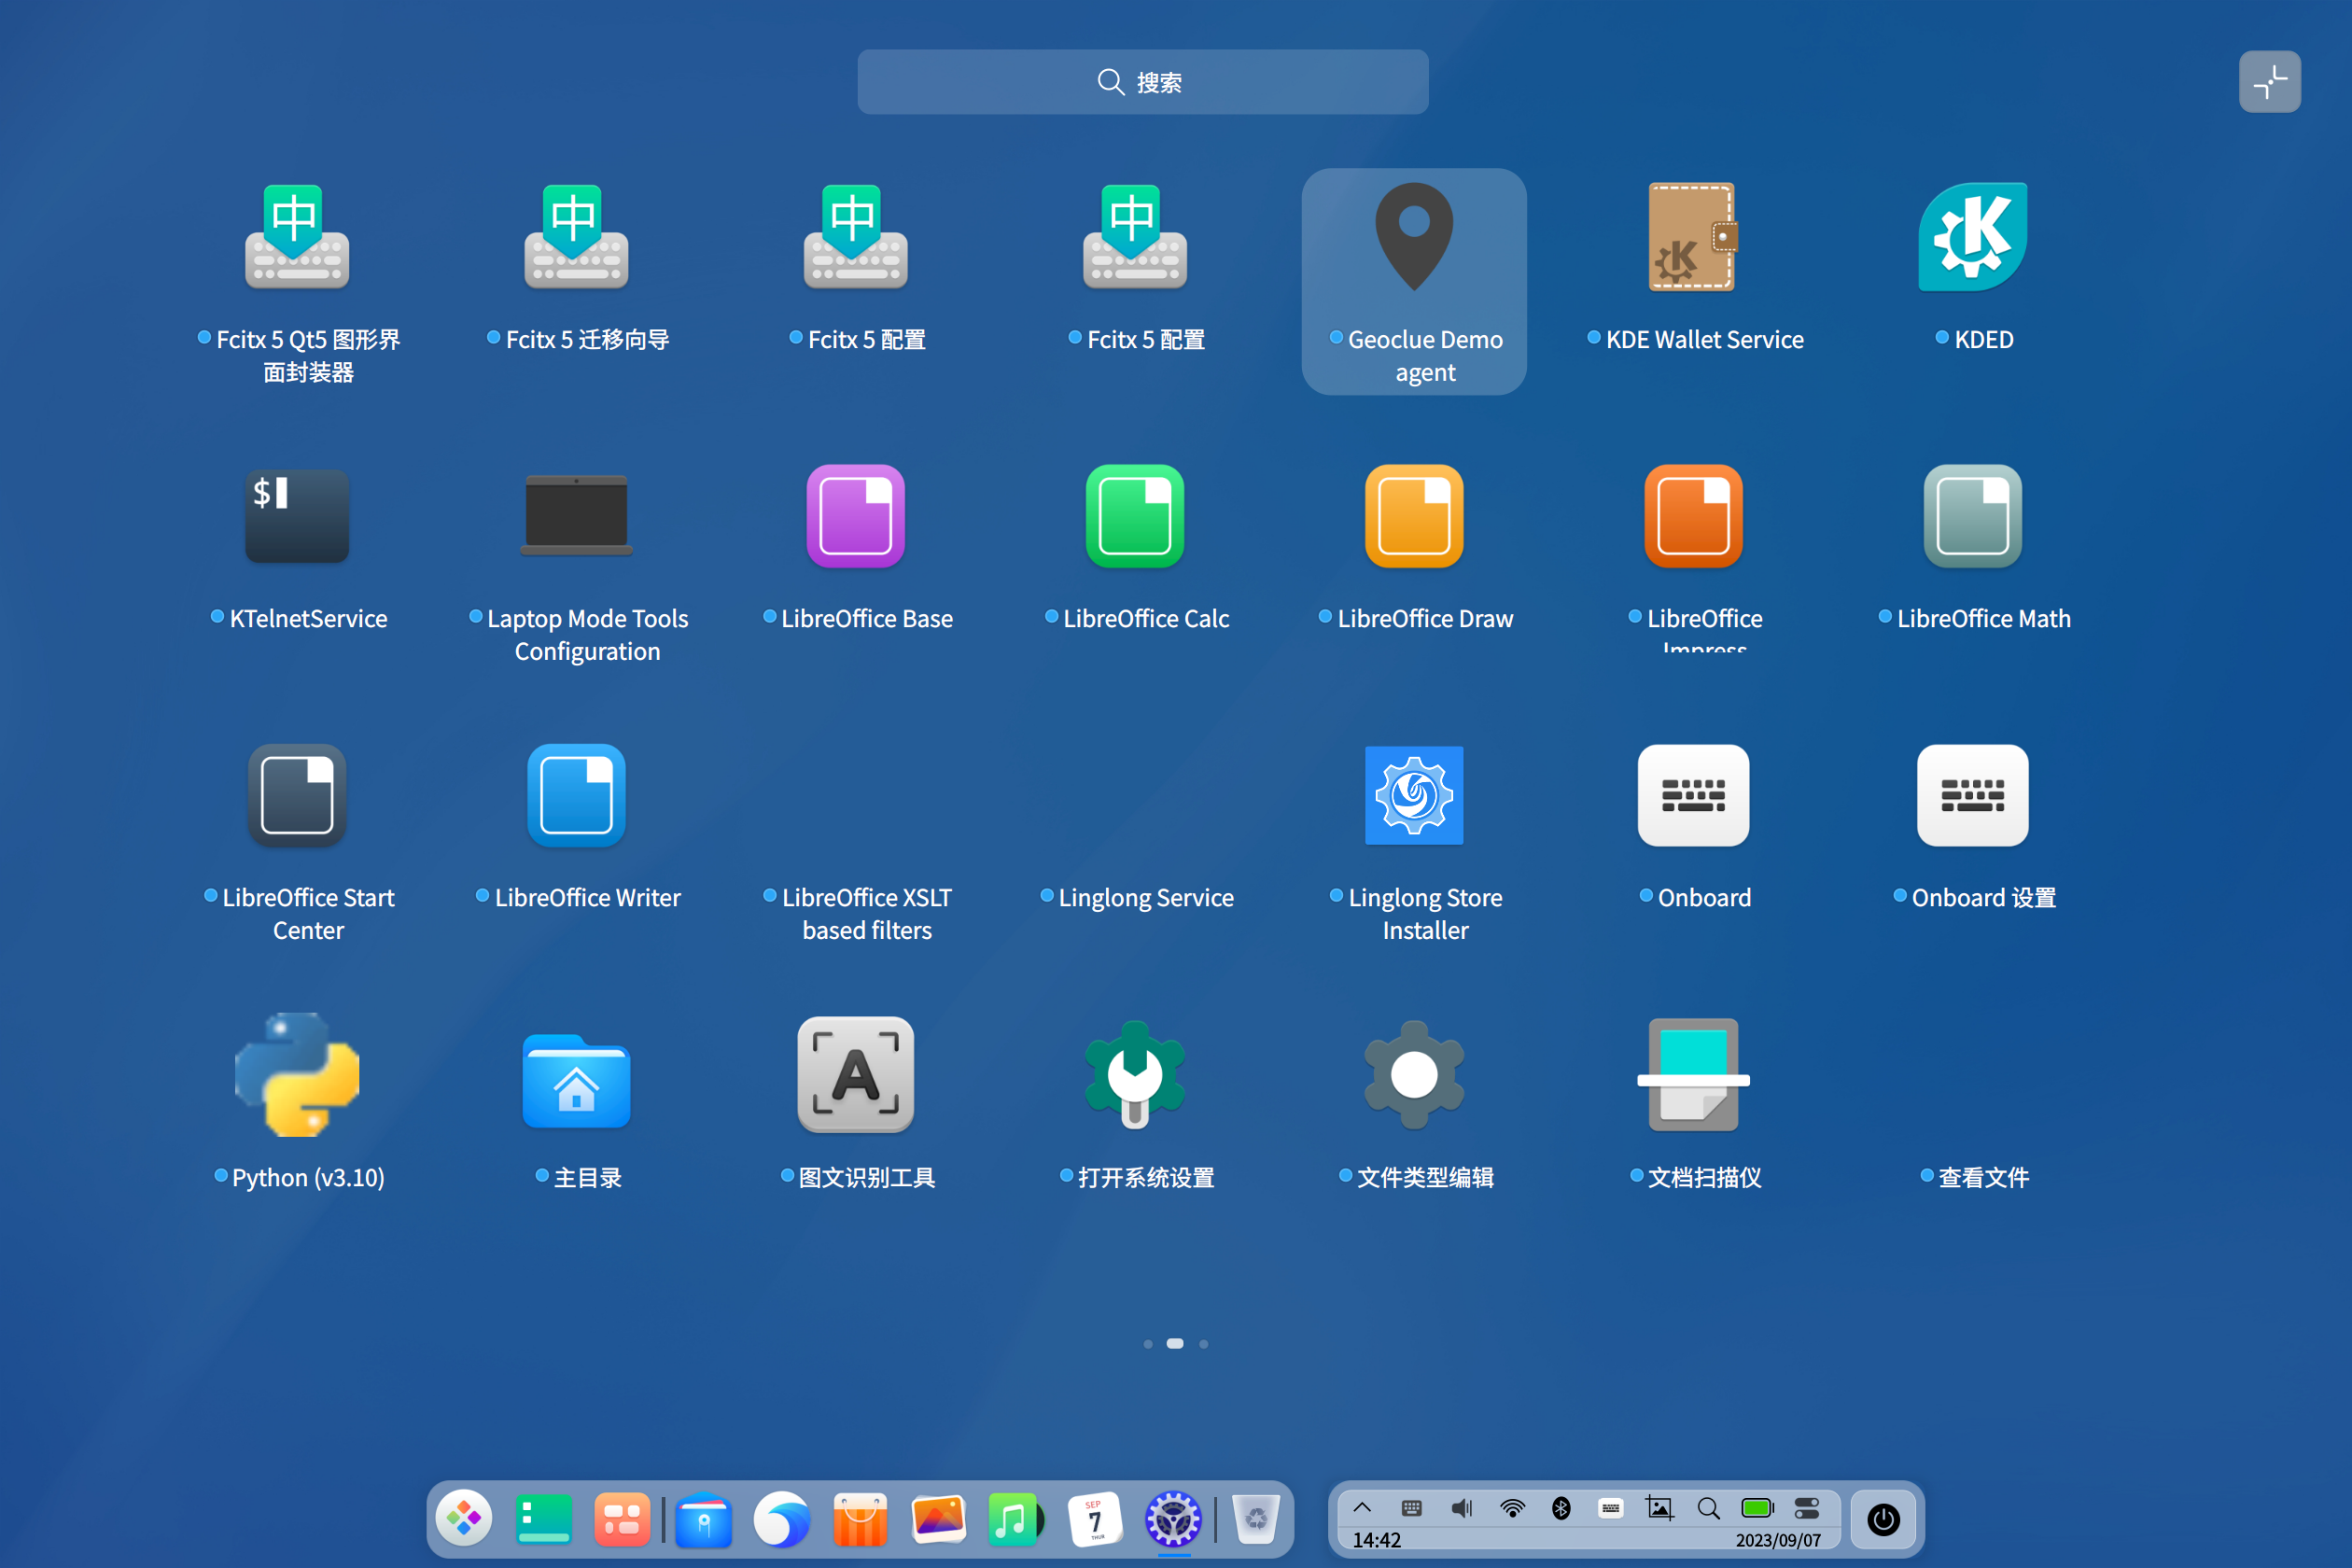The image size is (2352, 1568).
Task: Launch Python (v3.10)
Action: (297, 1075)
